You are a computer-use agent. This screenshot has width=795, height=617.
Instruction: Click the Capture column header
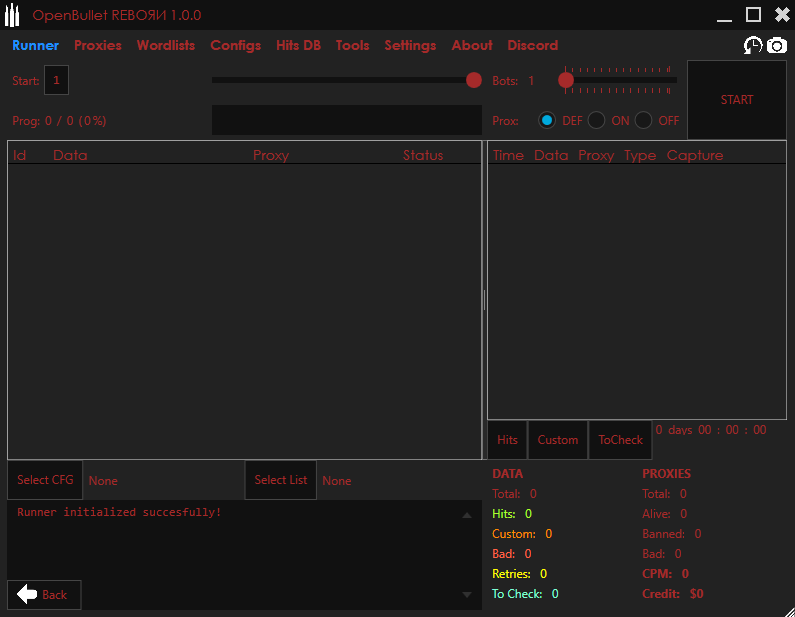tap(695, 156)
